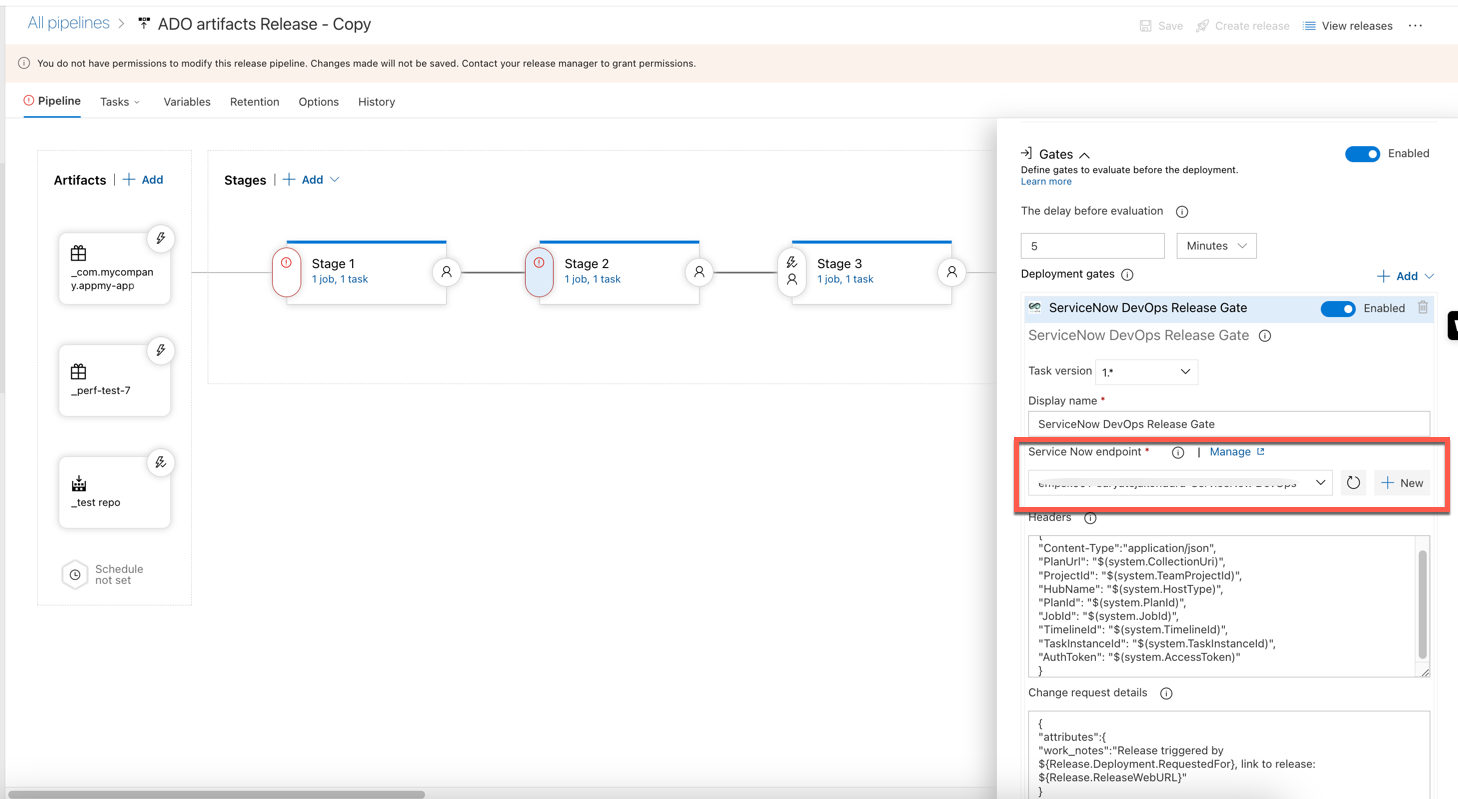
Task: Open Stage 1 job and task link
Action: click(x=340, y=280)
